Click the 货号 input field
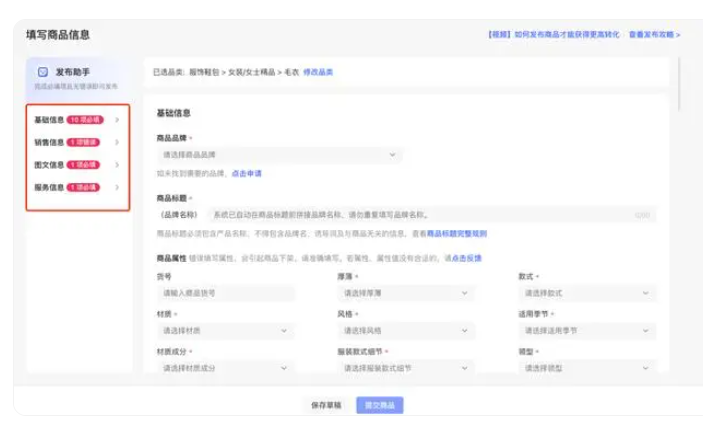 pos(226,293)
